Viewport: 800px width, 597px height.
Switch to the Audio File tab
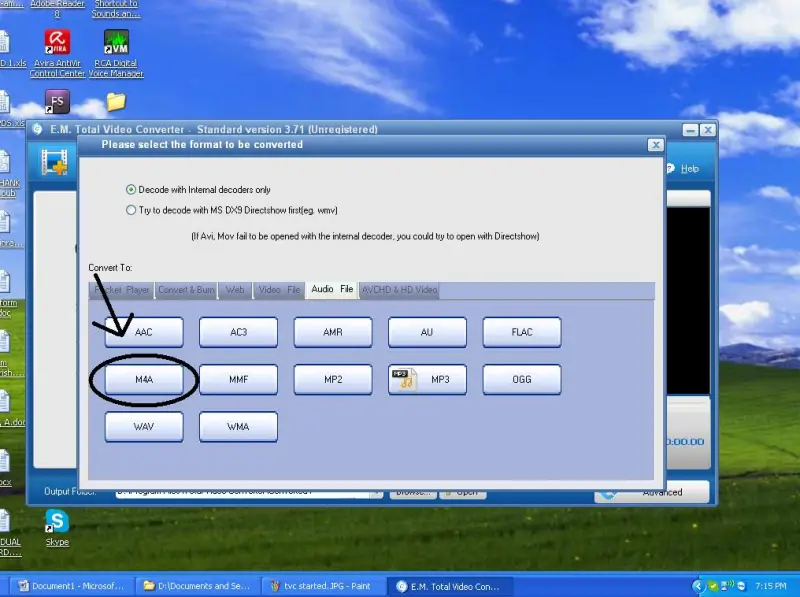coord(332,289)
